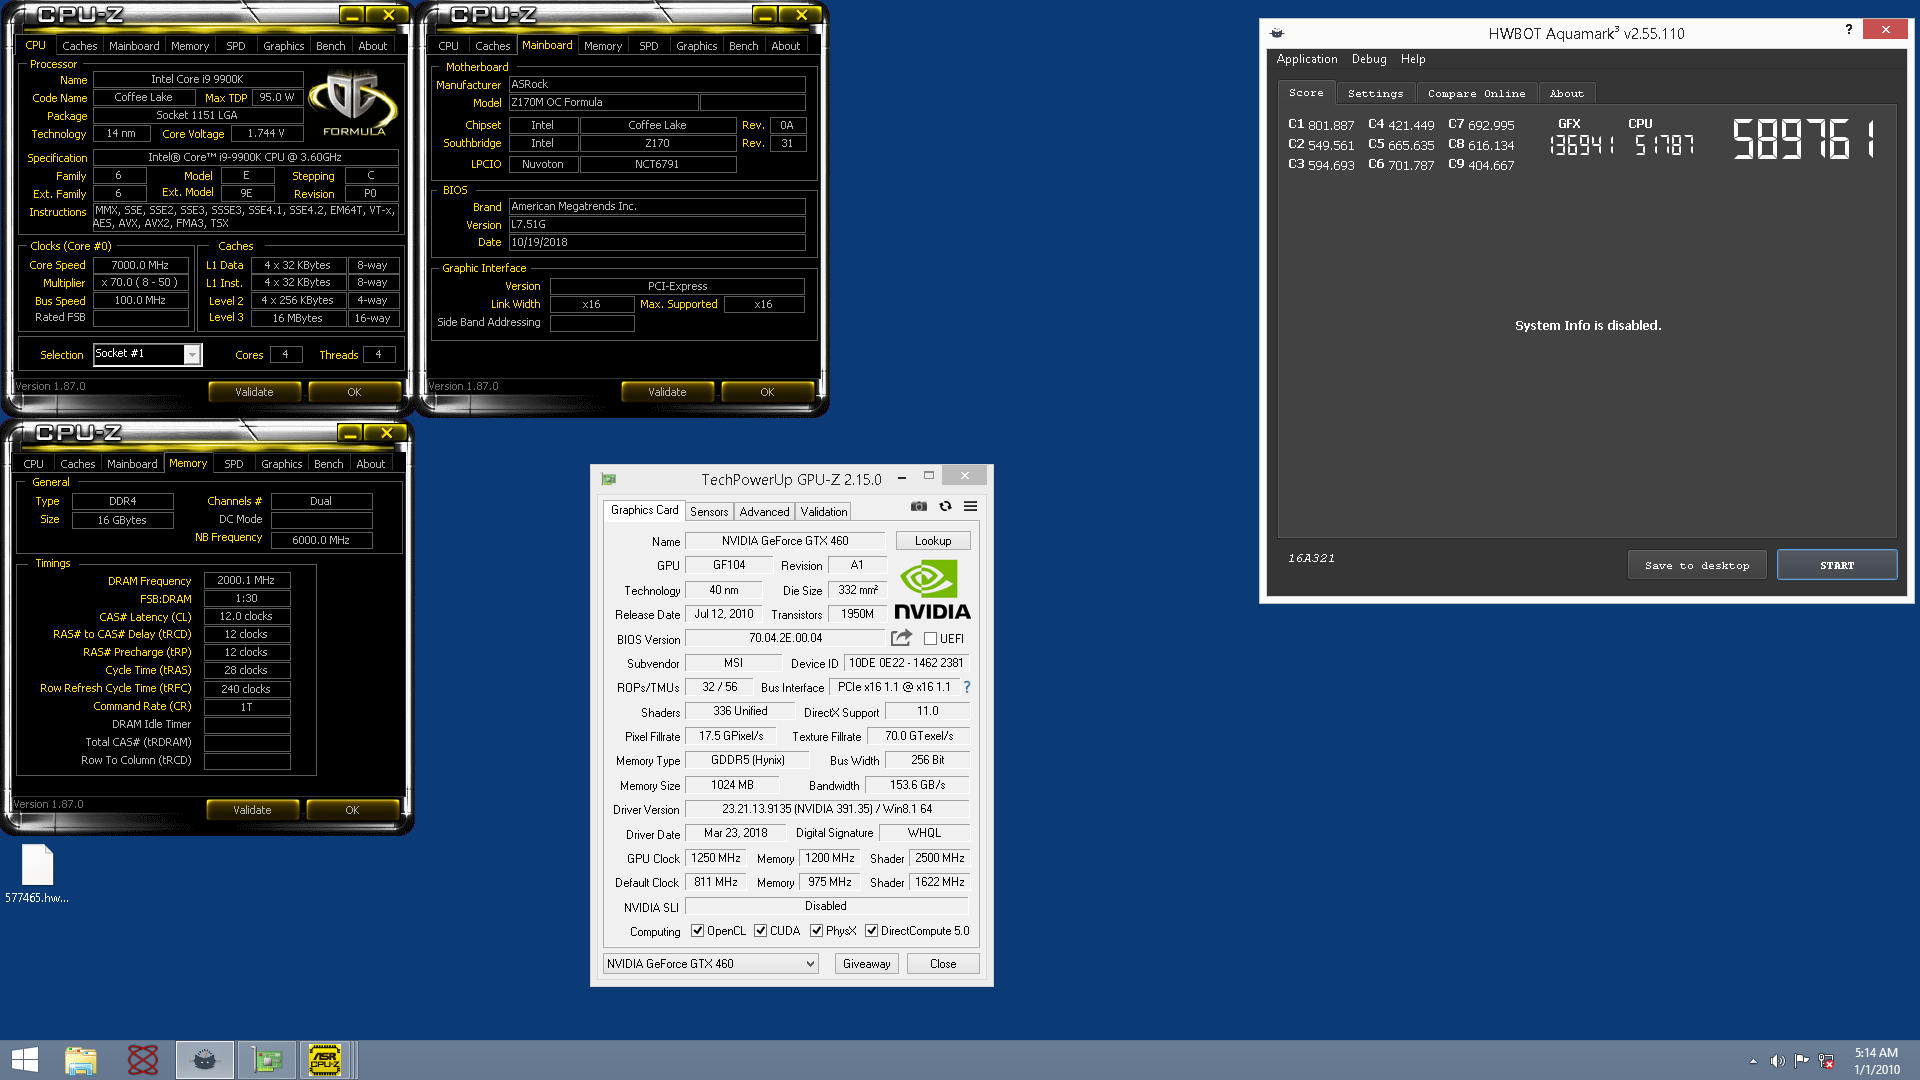Open the Advanced tab in GPU-Z
Screen dimensions: 1920x1080
pyautogui.click(x=764, y=512)
